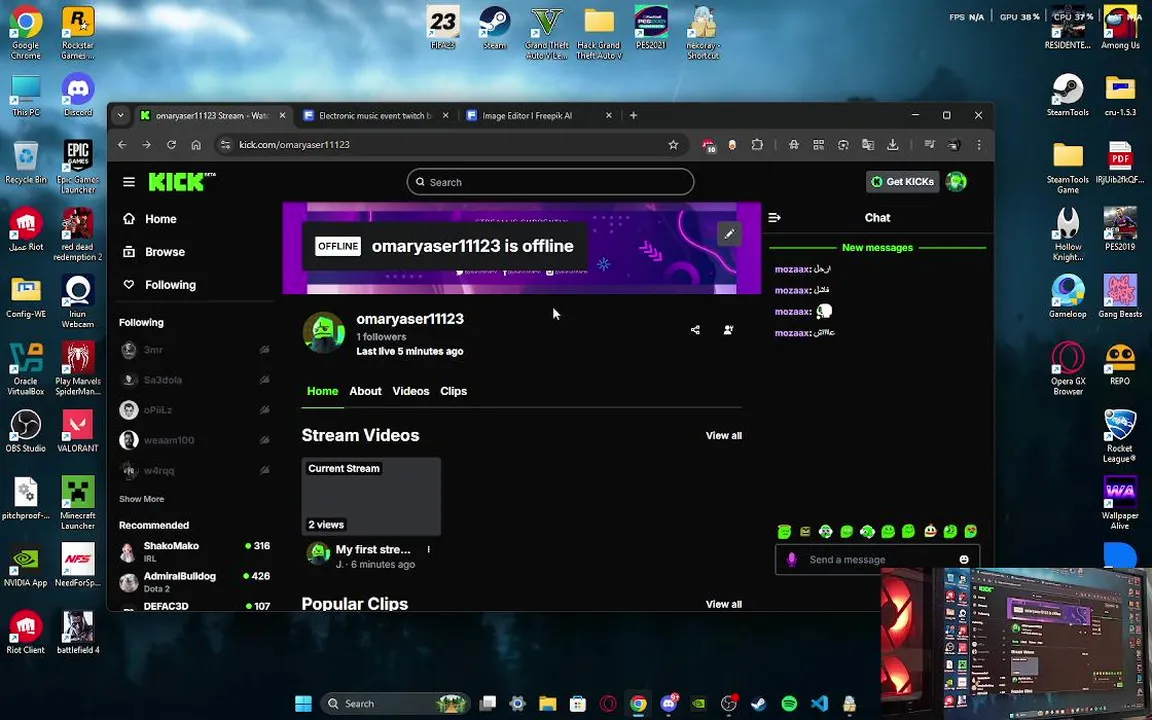Open the stream video three-dot options
Screen dimensions: 1152x720
(x=428, y=550)
